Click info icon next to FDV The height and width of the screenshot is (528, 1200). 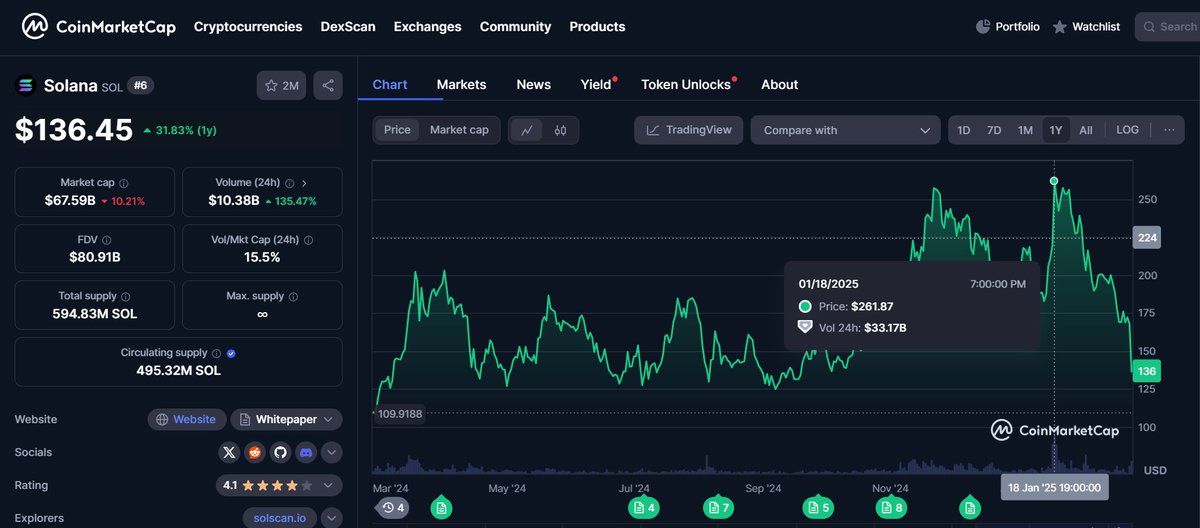(x=106, y=241)
